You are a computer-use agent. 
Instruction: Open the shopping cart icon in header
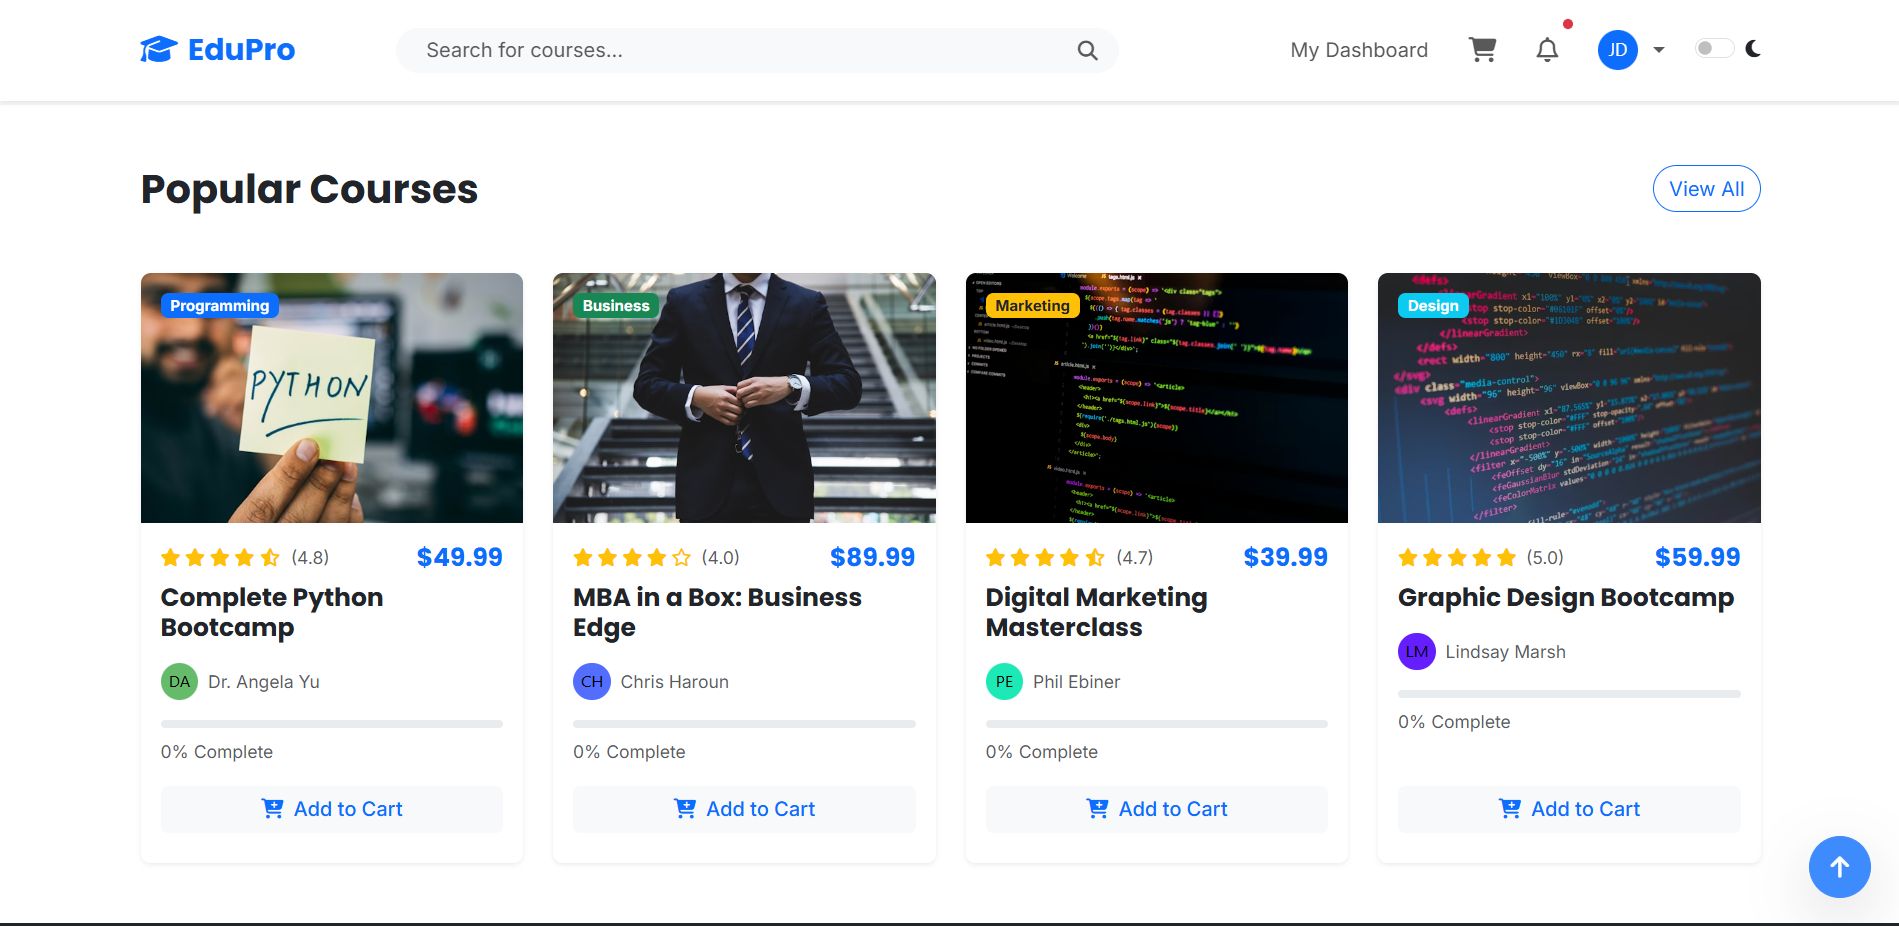pyautogui.click(x=1482, y=50)
